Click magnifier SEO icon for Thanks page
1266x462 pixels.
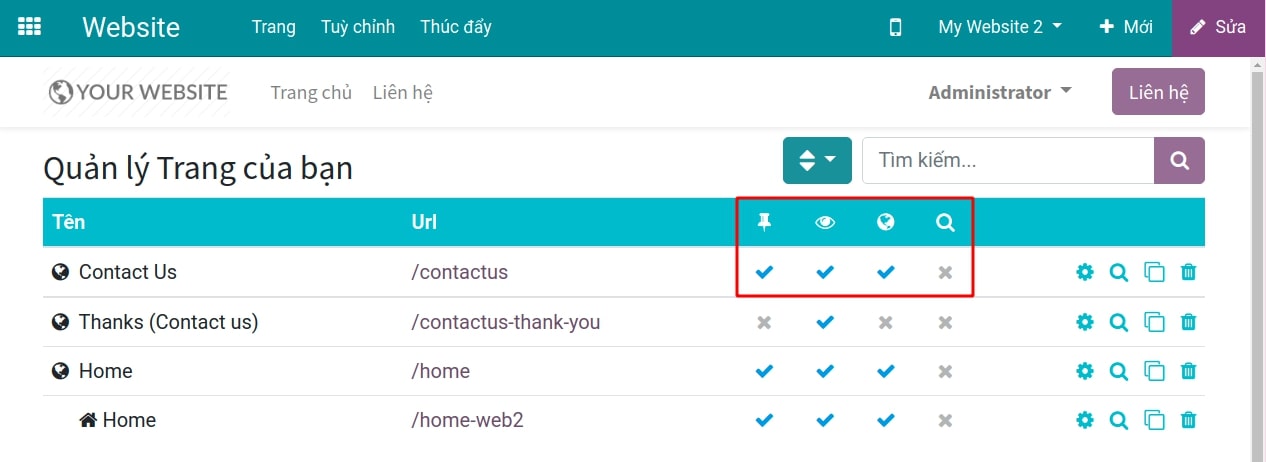point(1119,322)
